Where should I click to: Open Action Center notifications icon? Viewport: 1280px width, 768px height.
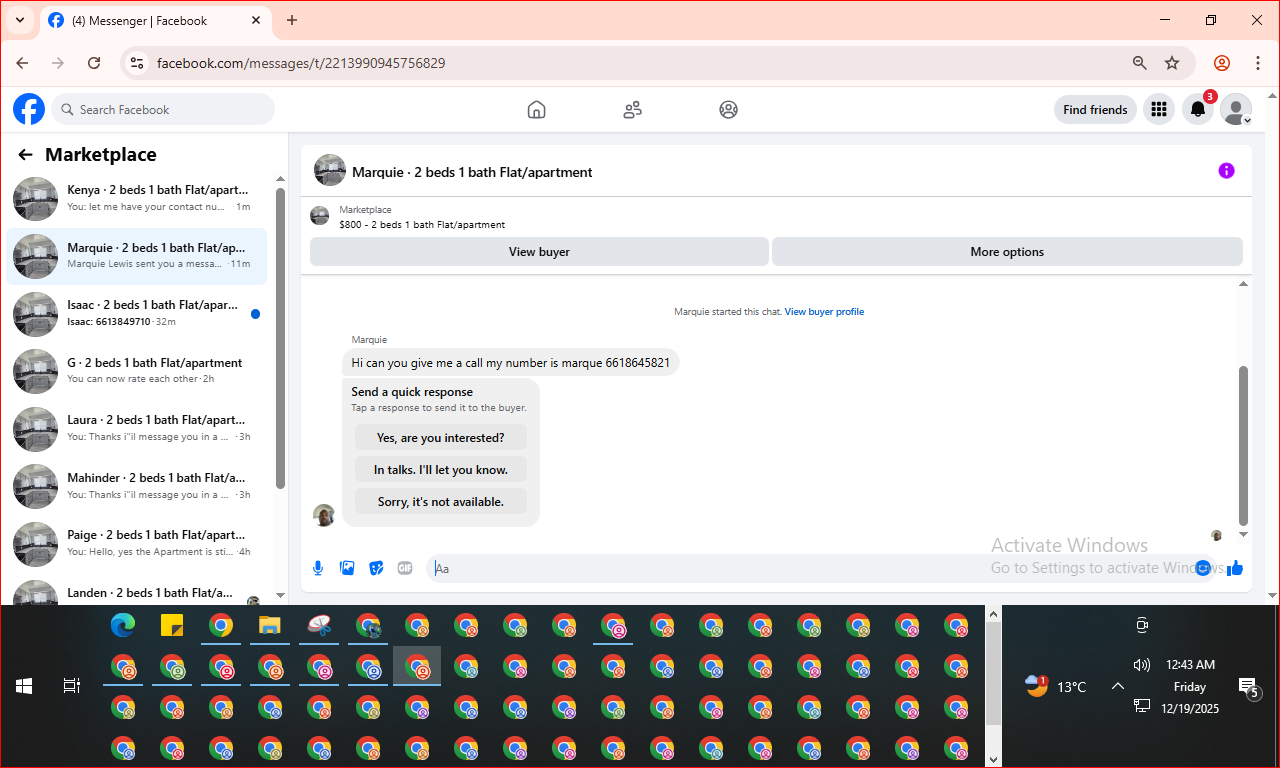point(1249,687)
